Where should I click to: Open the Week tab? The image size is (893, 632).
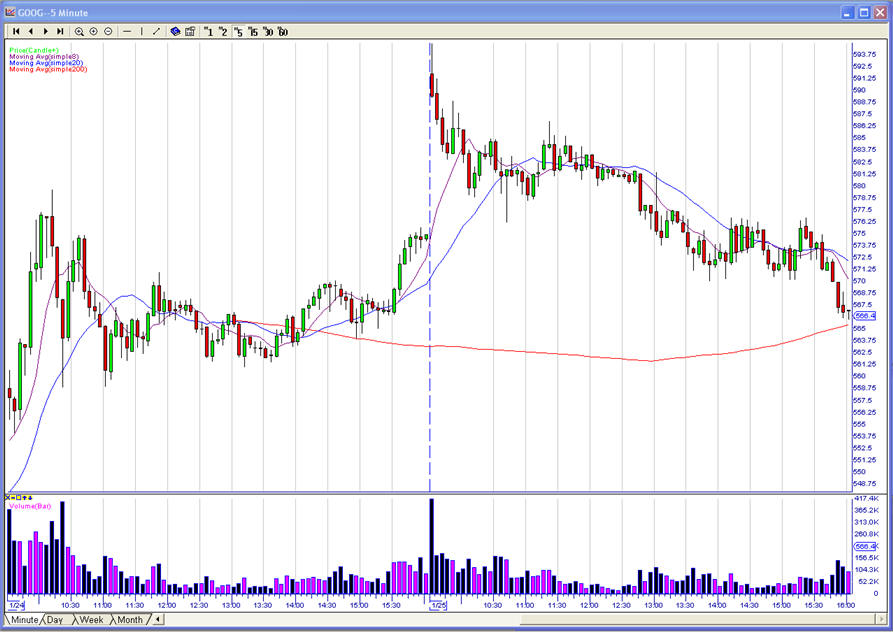pyautogui.click(x=91, y=620)
